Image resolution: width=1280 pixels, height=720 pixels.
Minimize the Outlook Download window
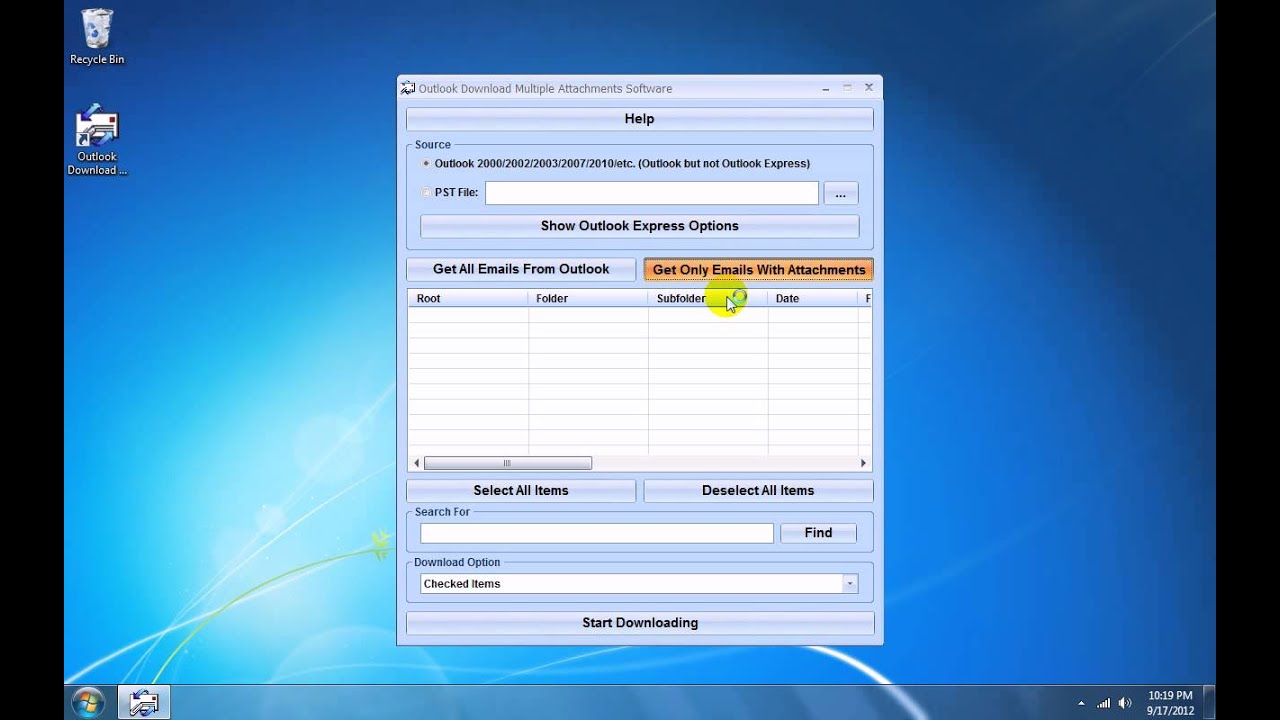(x=826, y=88)
